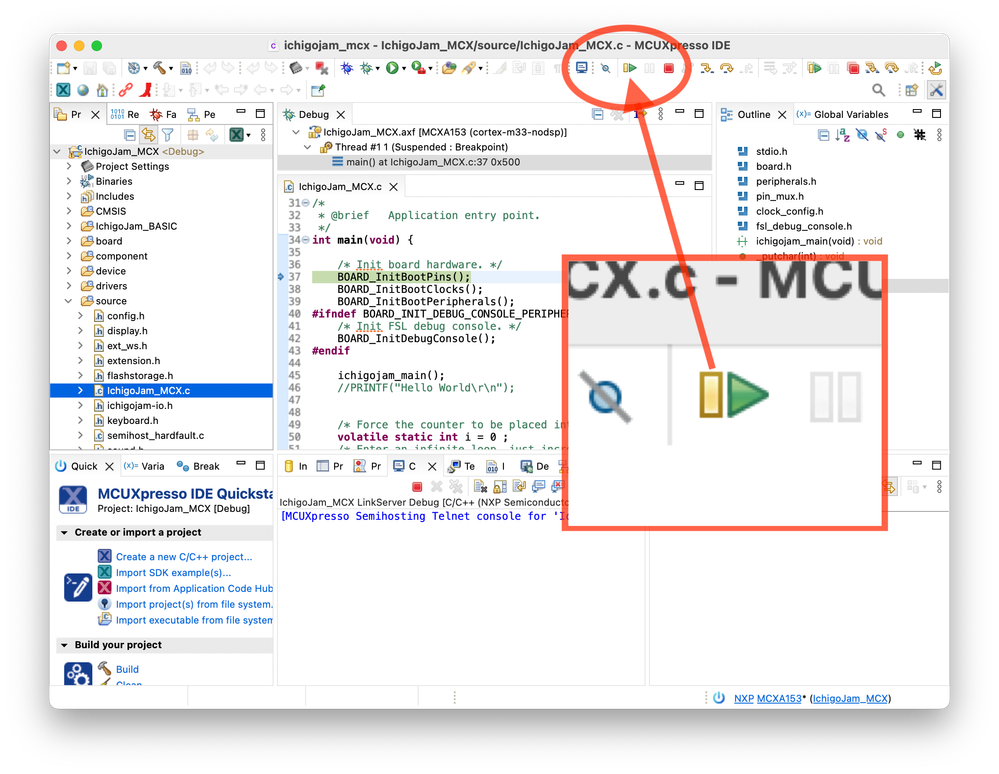Open the Build hammer dropdown arrow
Viewport: 999px width, 774px height.
pos(171,69)
